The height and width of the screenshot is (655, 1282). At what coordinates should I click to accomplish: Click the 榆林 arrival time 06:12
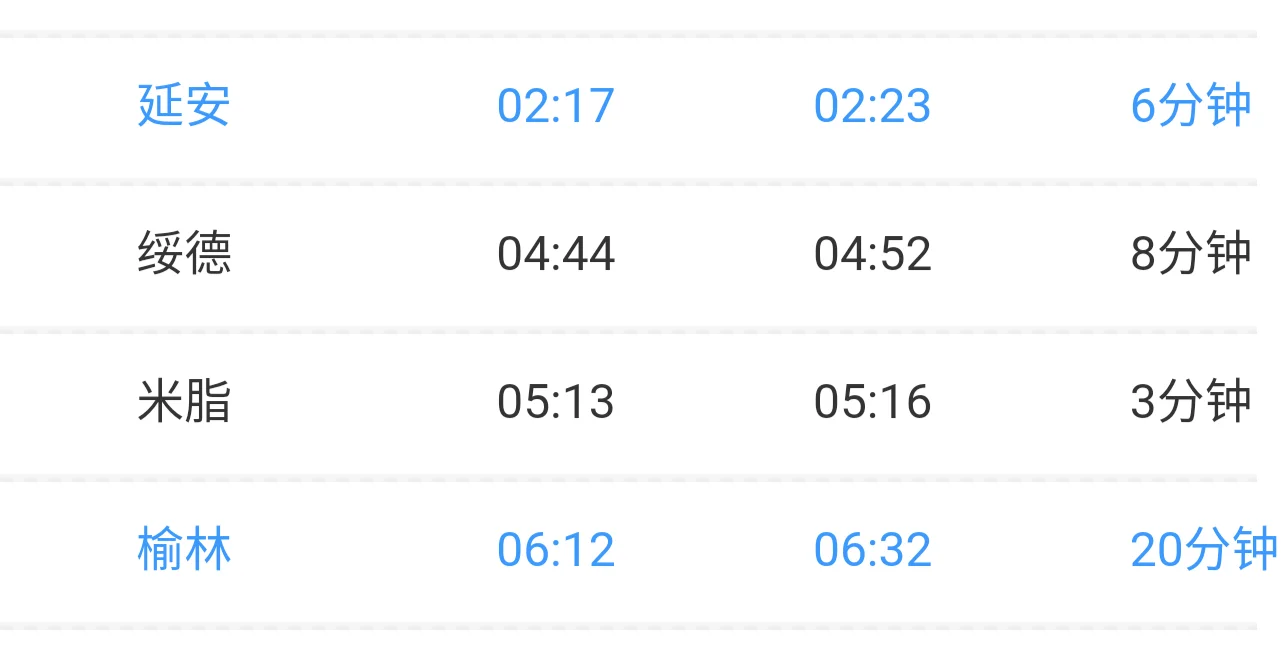click(555, 550)
